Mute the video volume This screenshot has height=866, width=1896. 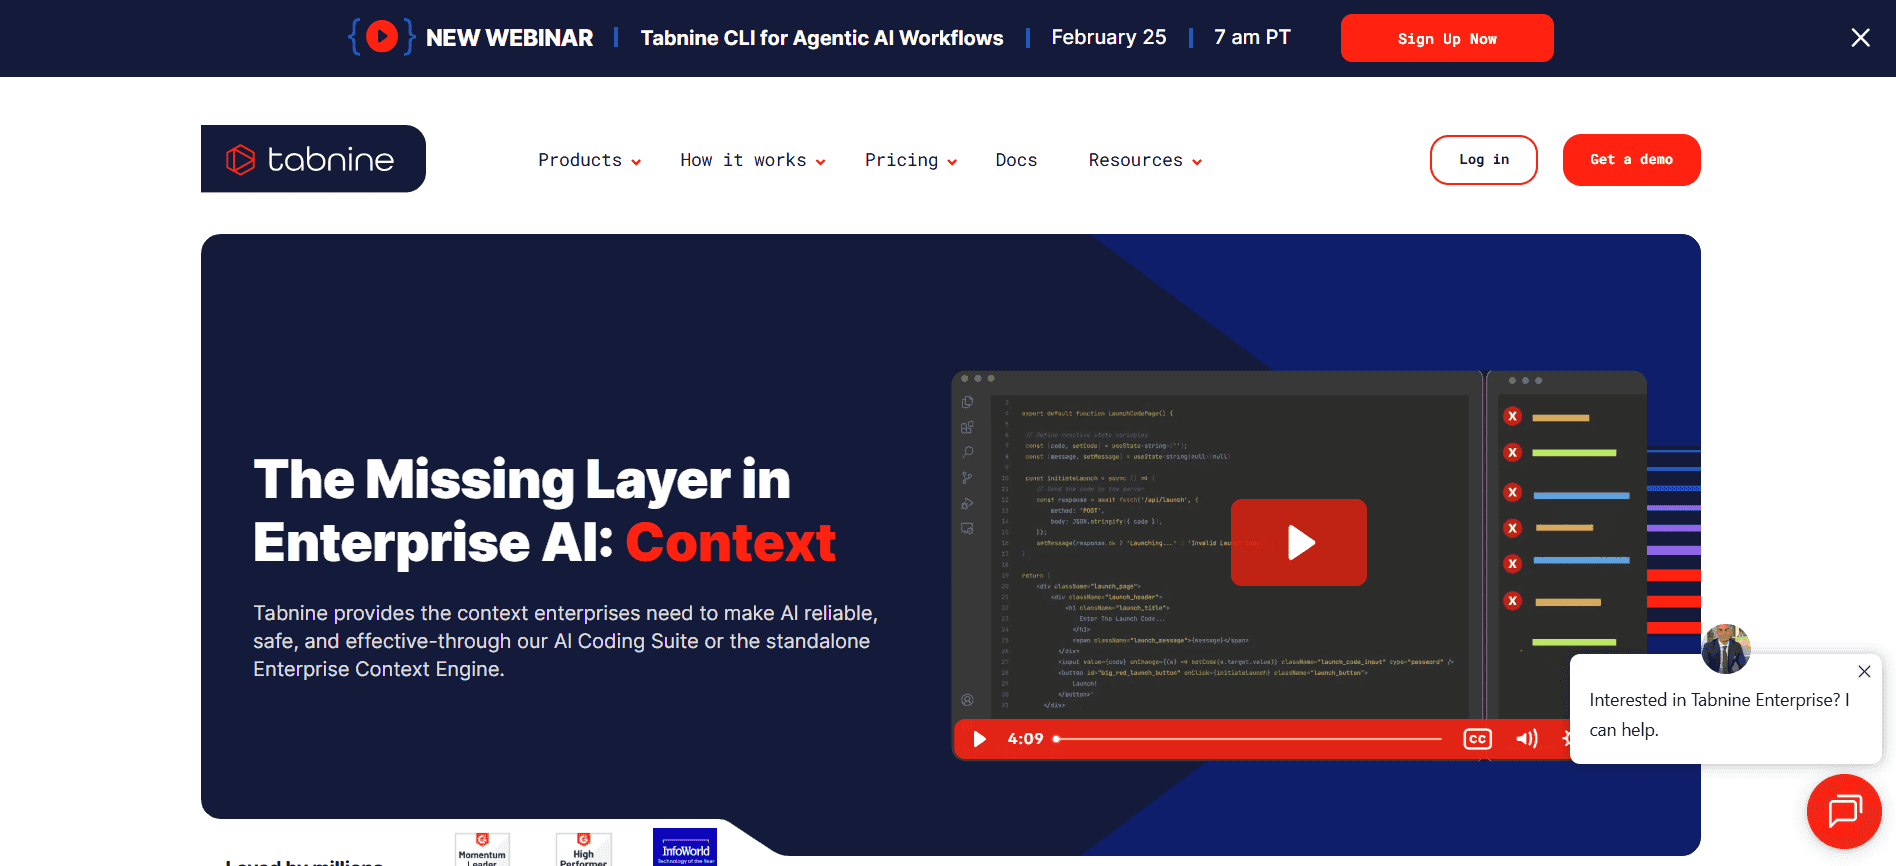pyautogui.click(x=1527, y=739)
